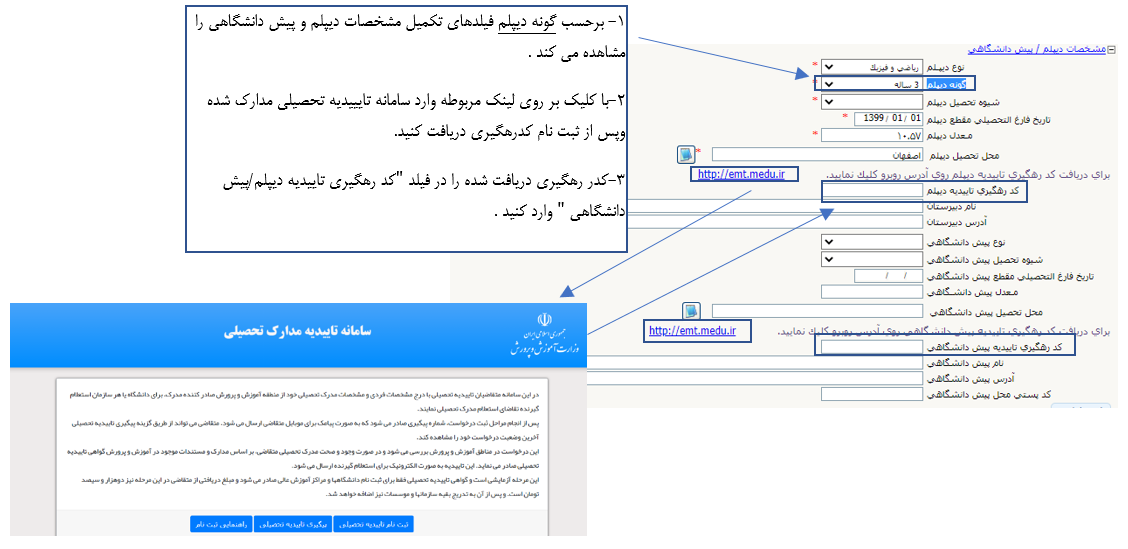Open the نوع دیپلم dropdown
Viewport: 1128px width, 549px height.
pos(872,68)
